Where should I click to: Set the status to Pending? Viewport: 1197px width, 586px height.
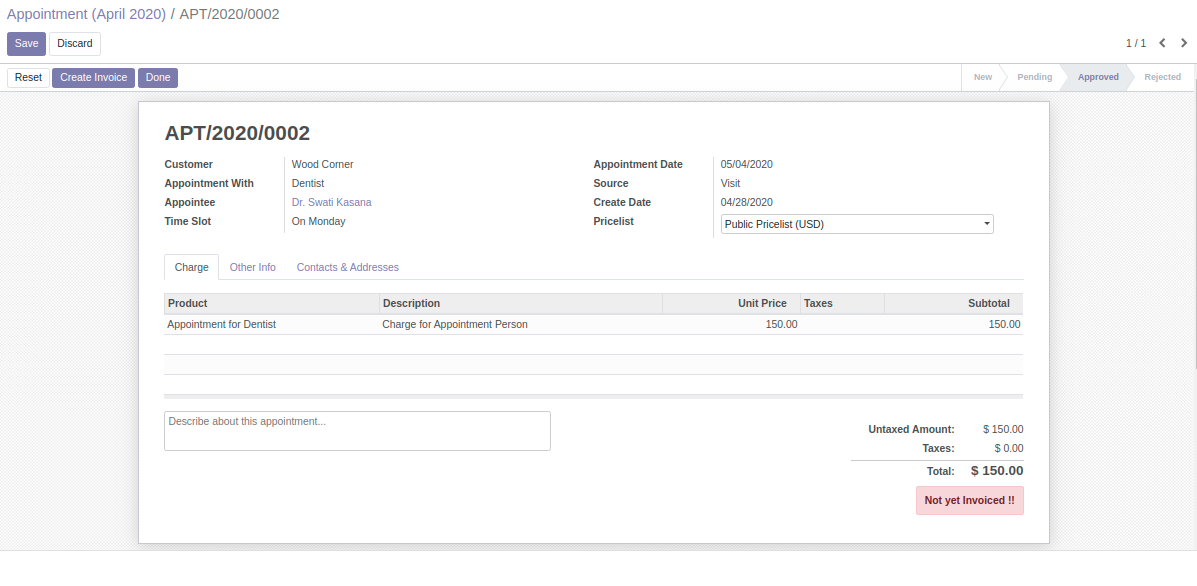click(x=1034, y=77)
